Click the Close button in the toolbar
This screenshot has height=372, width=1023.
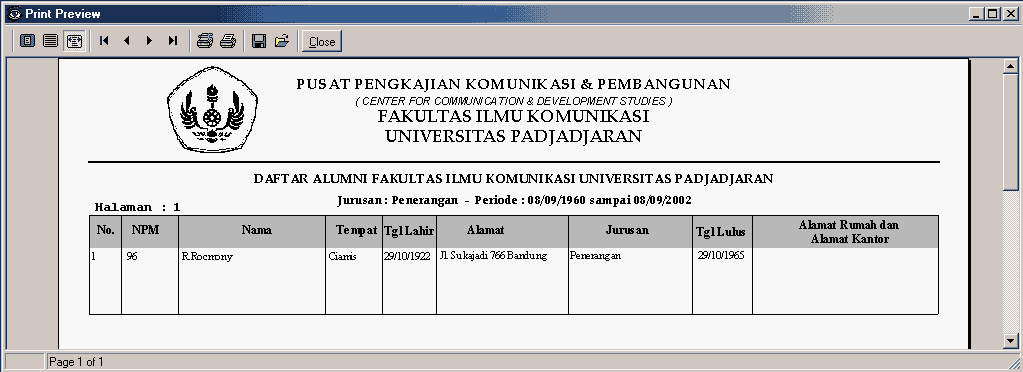[322, 41]
